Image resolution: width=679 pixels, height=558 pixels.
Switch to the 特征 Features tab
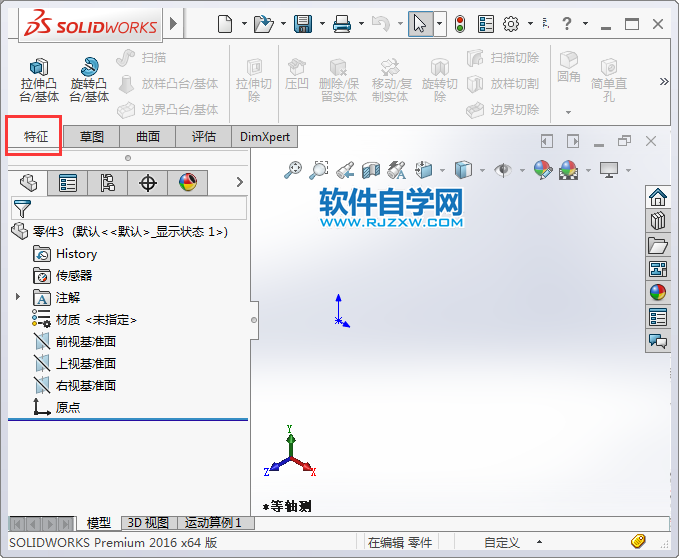tap(36, 137)
